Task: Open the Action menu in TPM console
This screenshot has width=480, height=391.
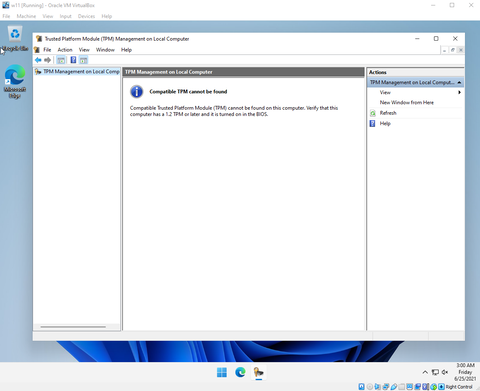Action: coord(65,50)
